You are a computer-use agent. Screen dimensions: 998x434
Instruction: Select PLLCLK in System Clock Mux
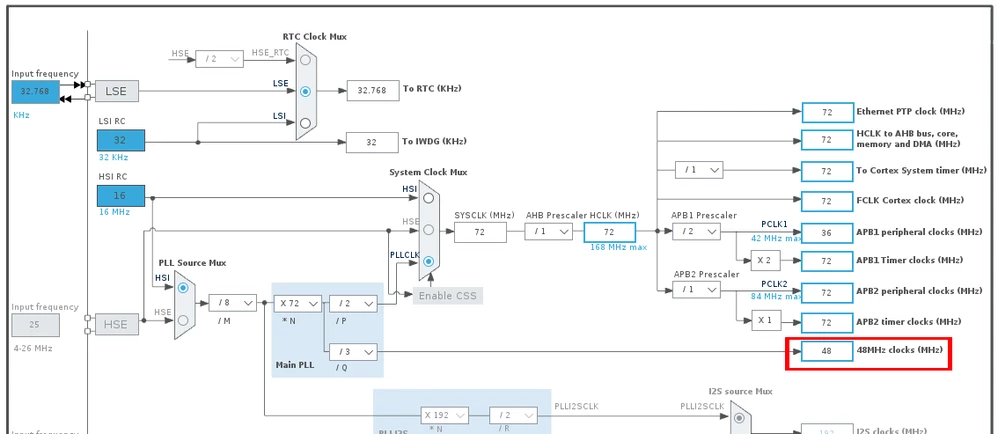(428, 262)
